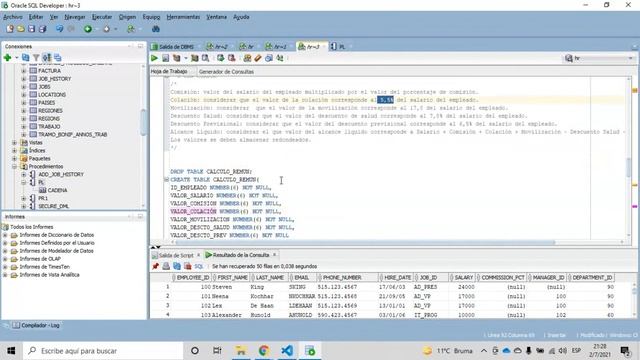Close the Resultado de la Consulta tab
The width and height of the screenshot is (640, 360).
point(275,255)
